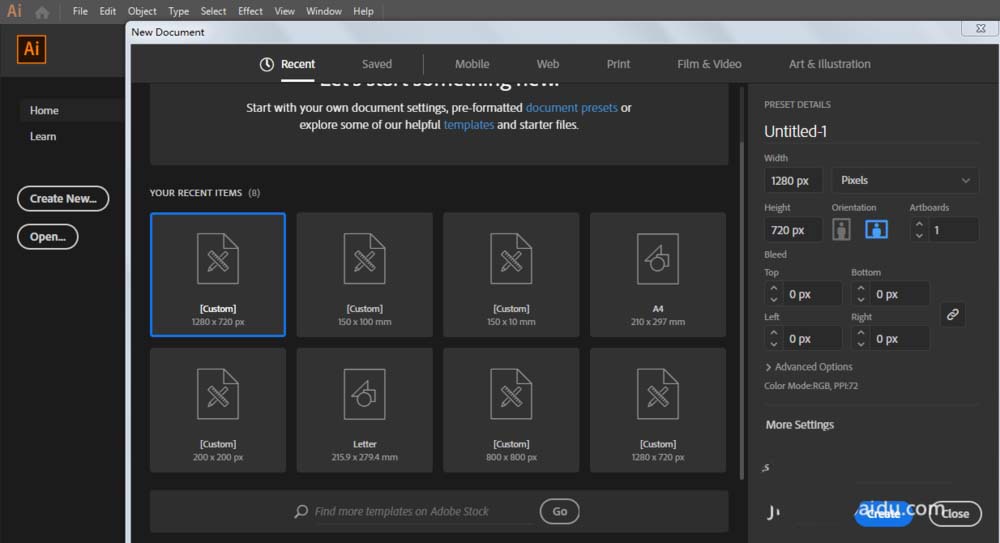Switch to the Saved tab
1000x543 pixels.
click(x=376, y=64)
